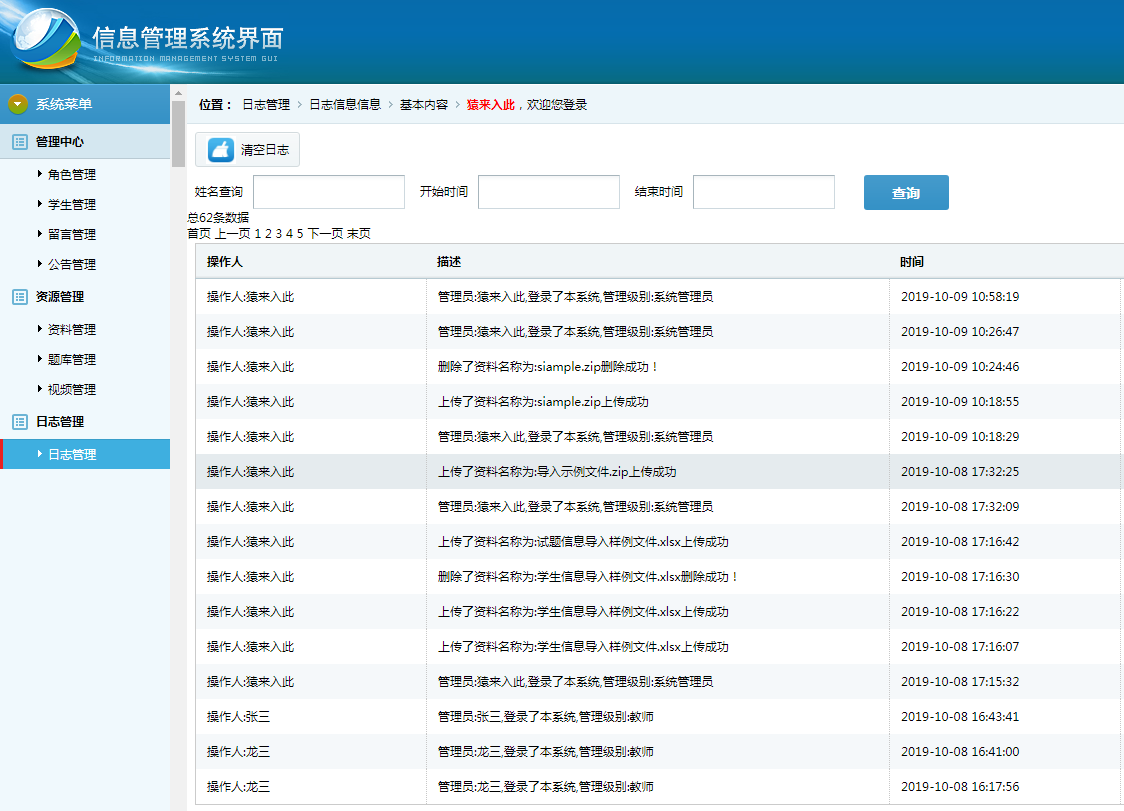
Task: Click 操作人 column header
Action: pyautogui.click(x=224, y=262)
